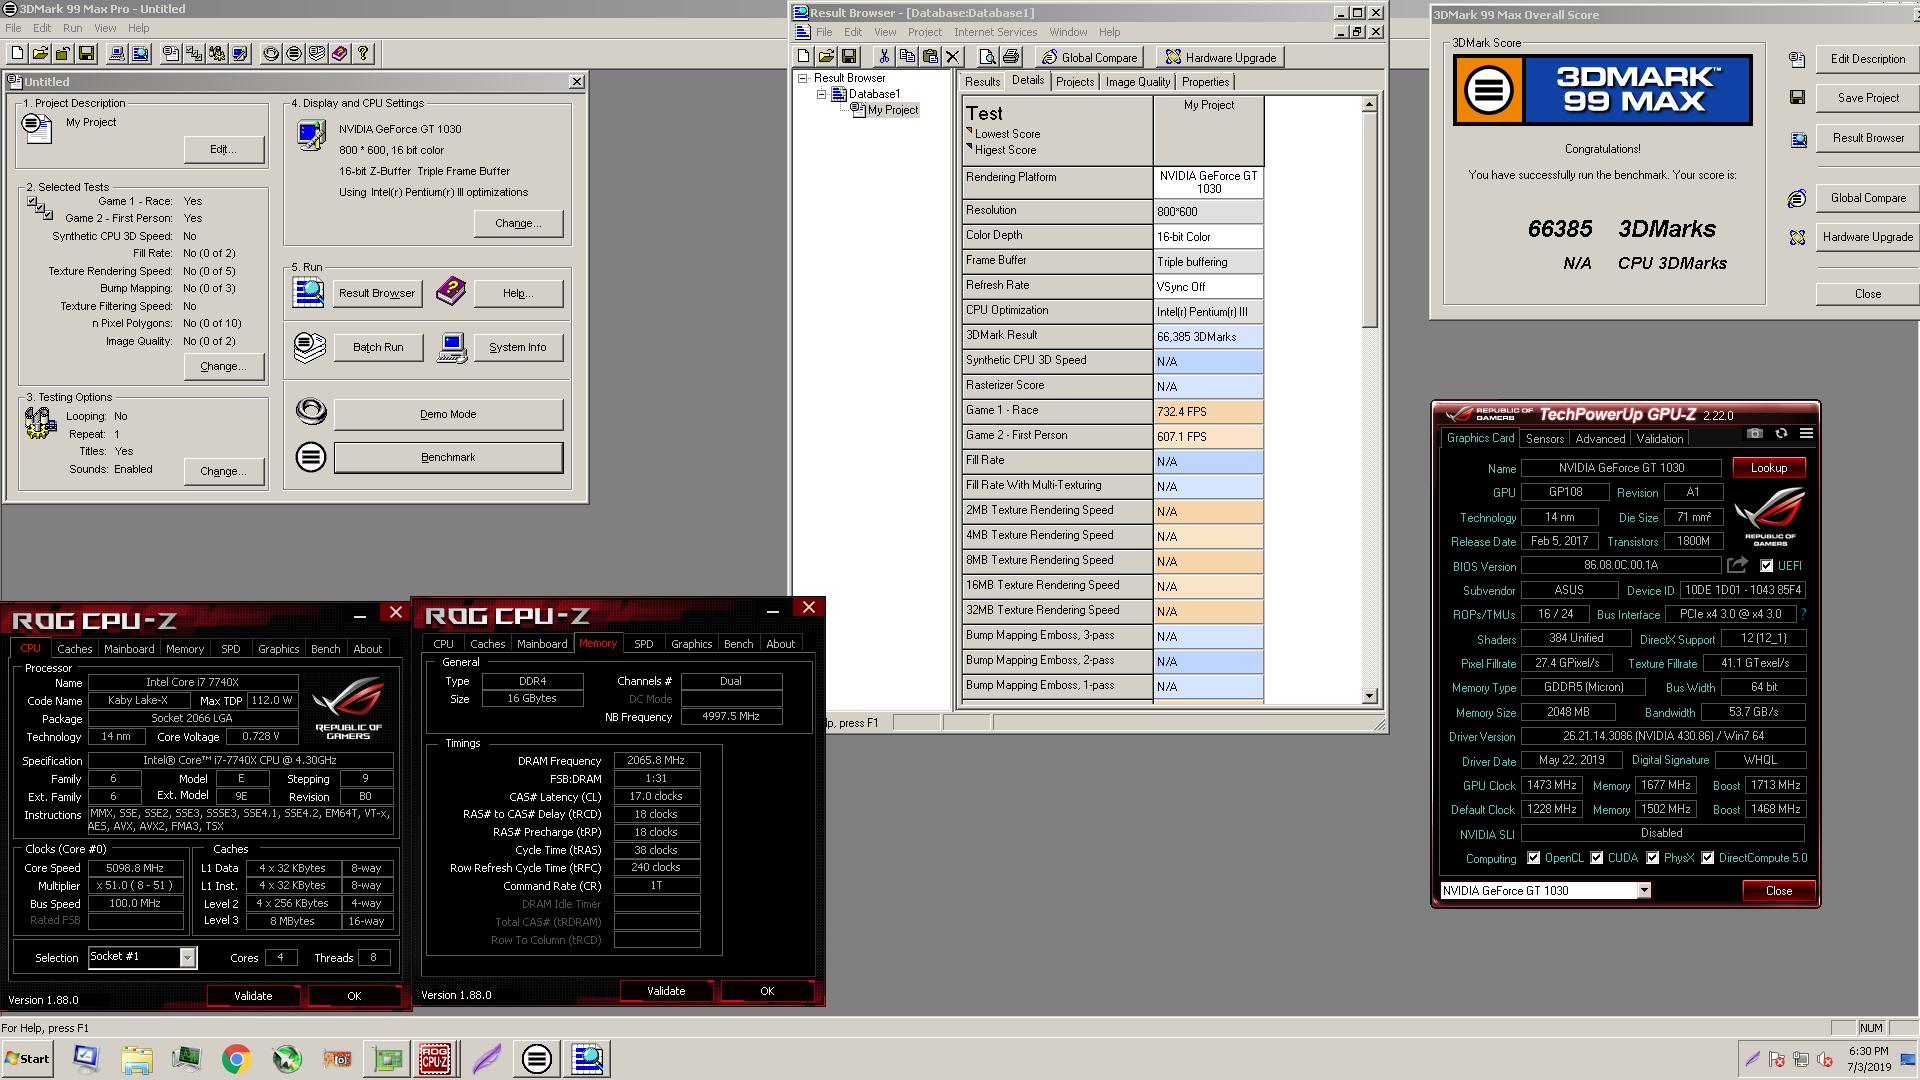Toggle UEFI checkbox in GPU-Z
1920x1080 pixels.
[1767, 566]
